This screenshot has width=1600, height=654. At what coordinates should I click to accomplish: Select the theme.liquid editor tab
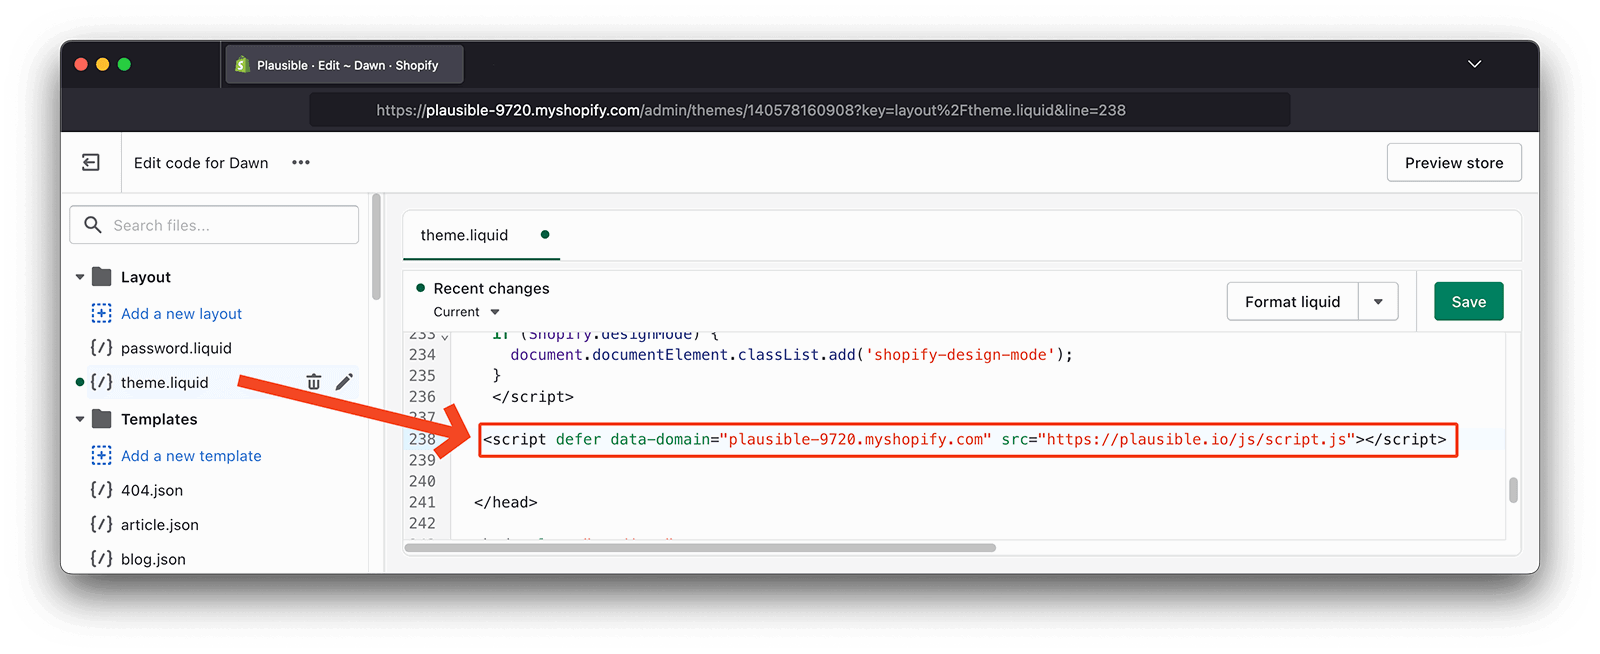pyautogui.click(x=464, y=235)
